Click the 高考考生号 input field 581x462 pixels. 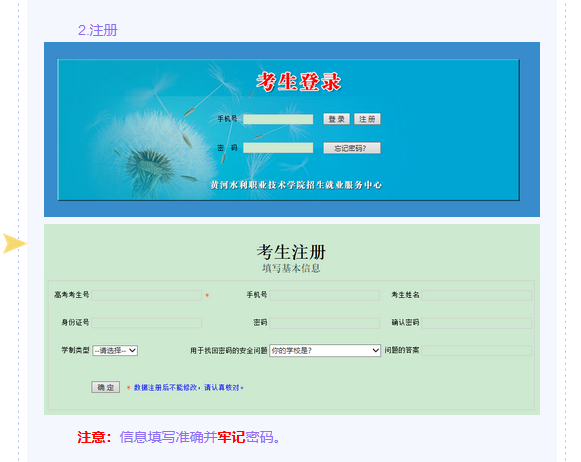click(147, 295)
